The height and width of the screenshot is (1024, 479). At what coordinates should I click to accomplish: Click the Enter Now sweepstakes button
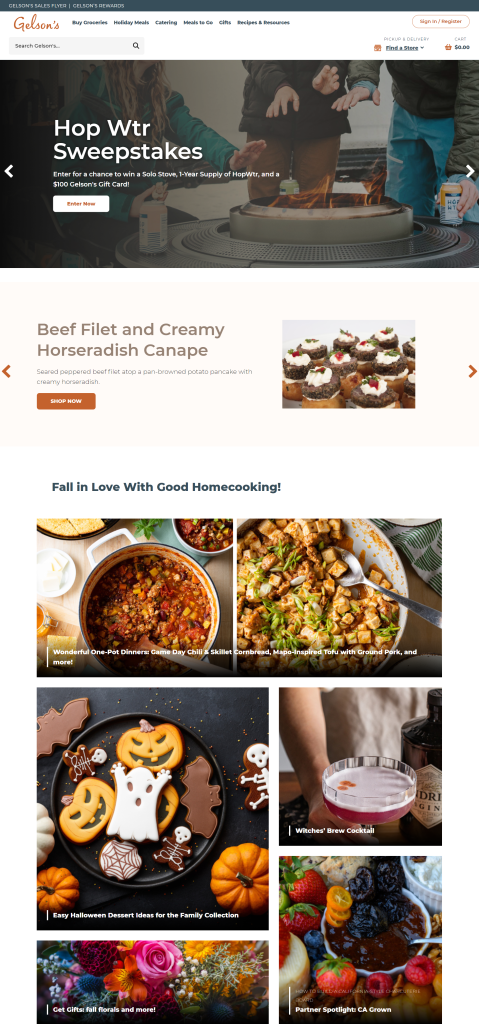[x=81, y=204]
